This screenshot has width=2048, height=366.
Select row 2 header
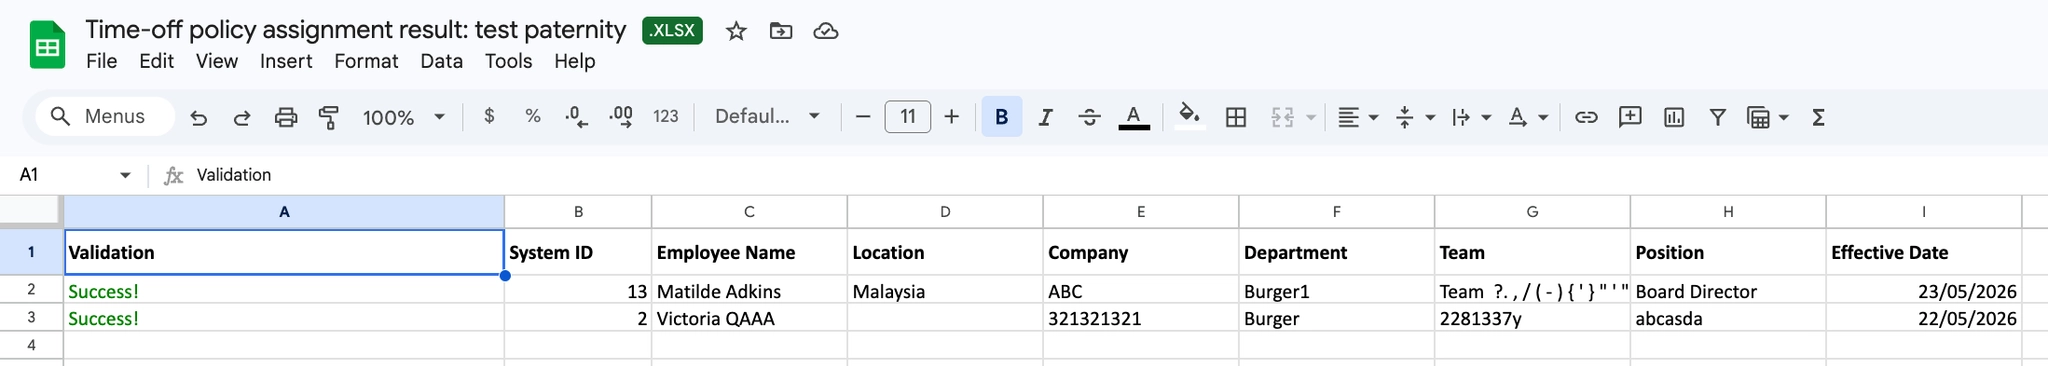(31, 290)
